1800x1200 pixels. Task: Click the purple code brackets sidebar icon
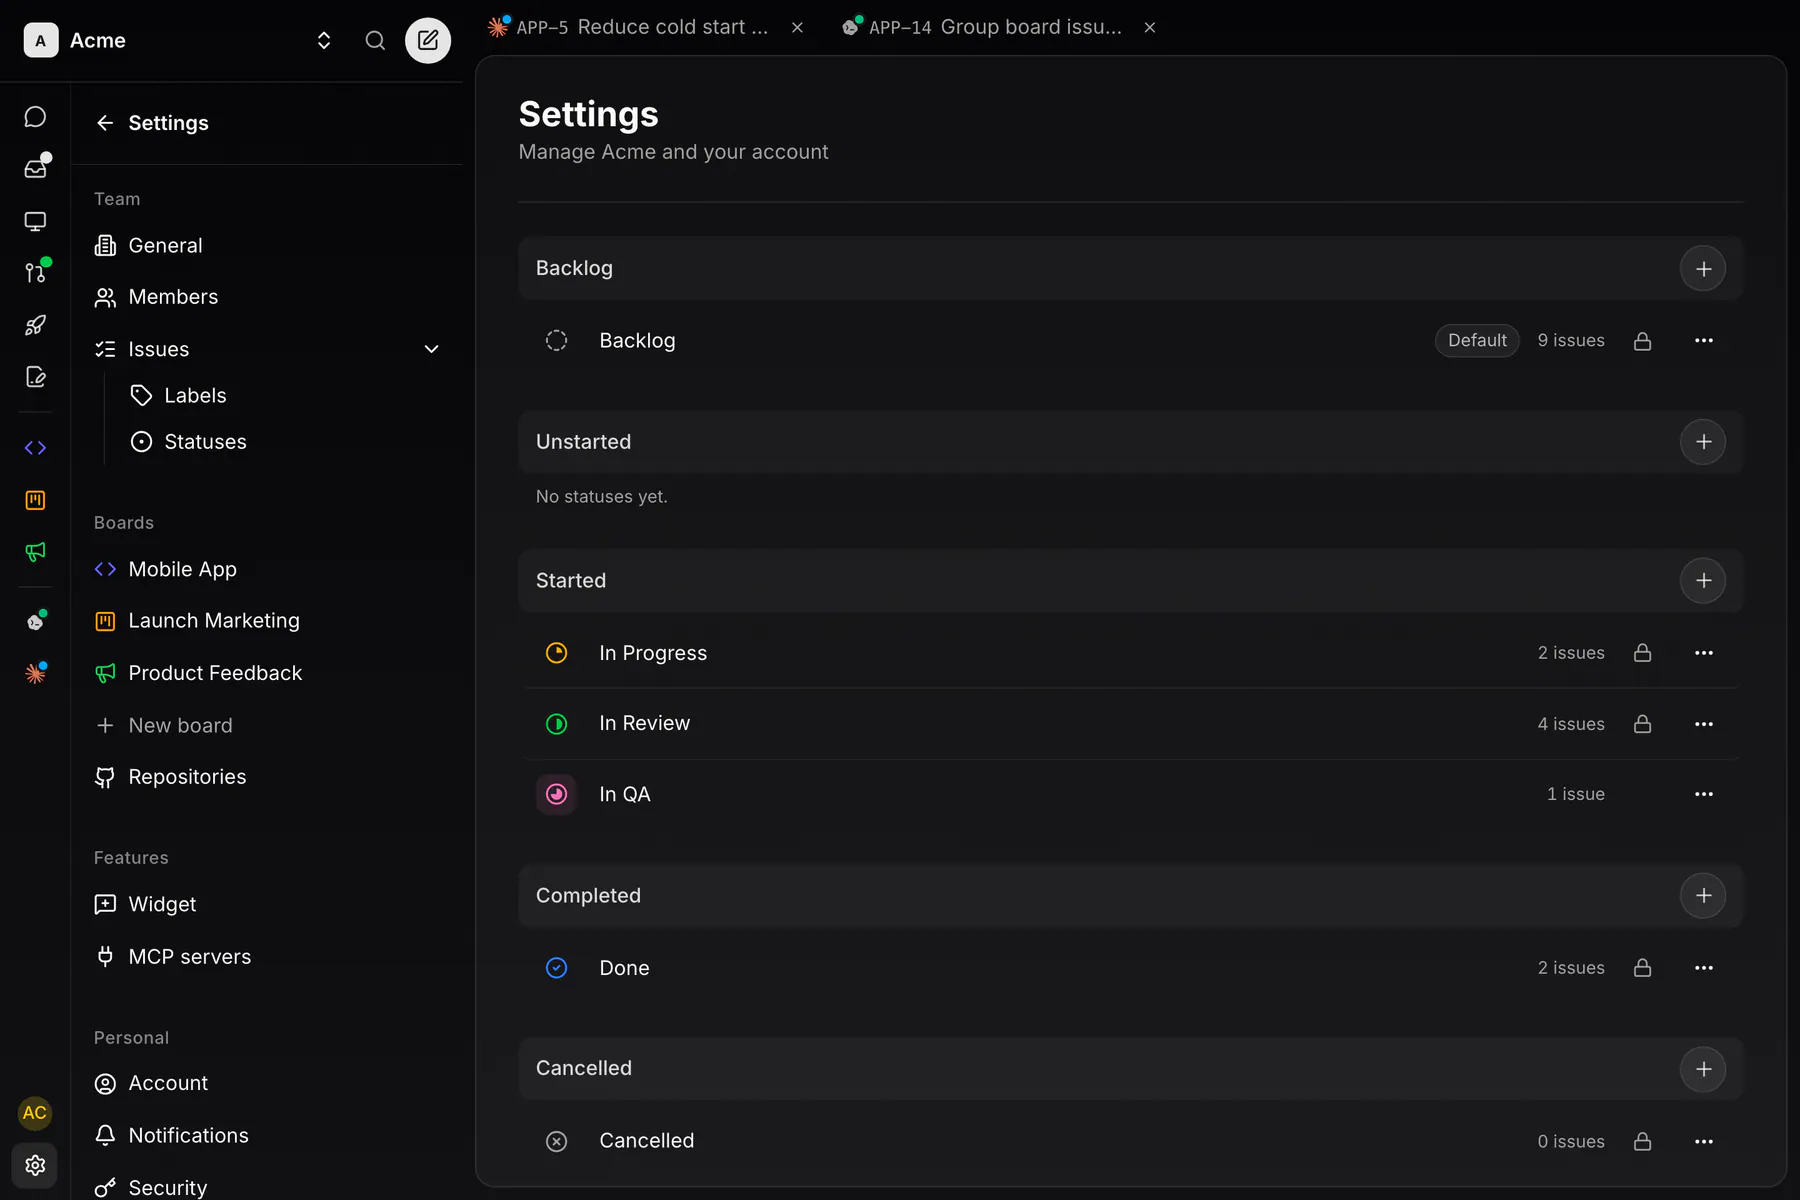[x=35, y=448]
